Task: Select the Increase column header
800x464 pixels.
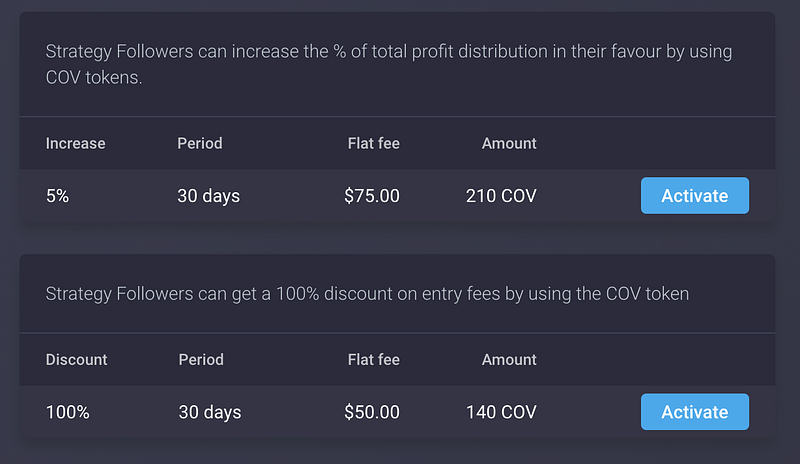Action: coord(76,143)
